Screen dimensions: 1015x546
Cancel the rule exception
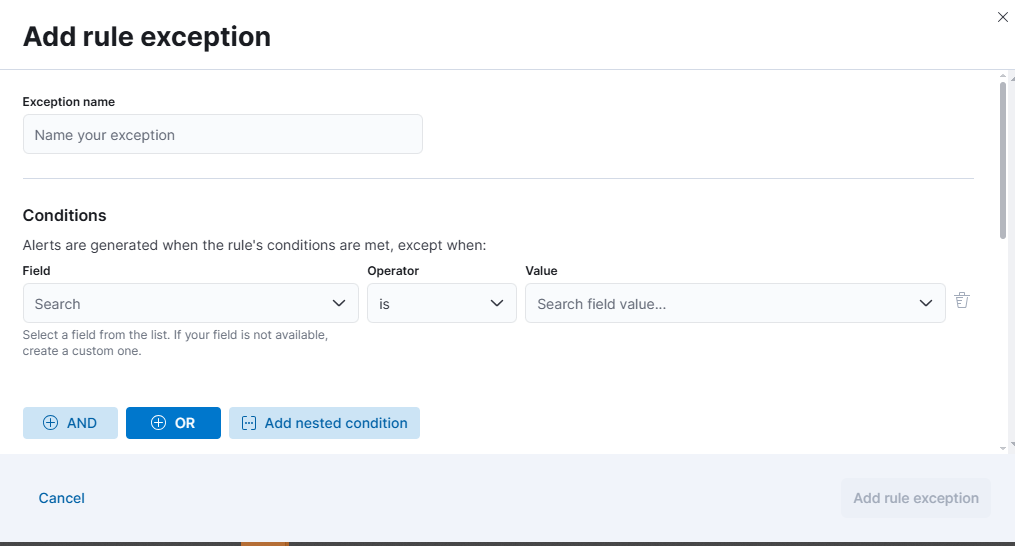62,498
